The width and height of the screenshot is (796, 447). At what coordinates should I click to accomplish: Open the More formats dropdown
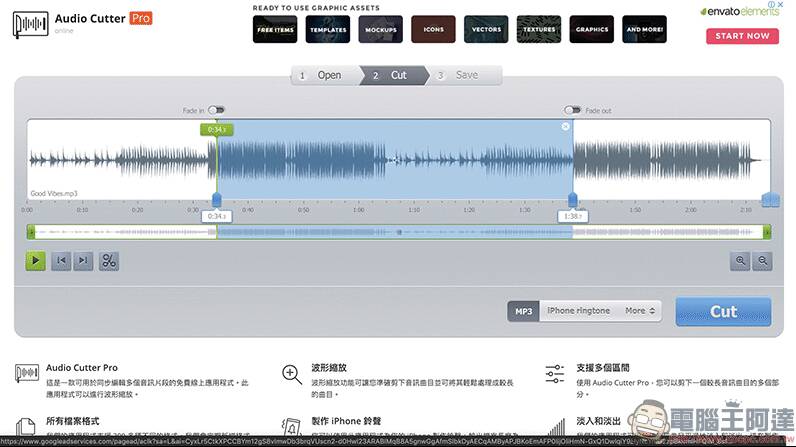pyautogui.click(x=640, y=311)
